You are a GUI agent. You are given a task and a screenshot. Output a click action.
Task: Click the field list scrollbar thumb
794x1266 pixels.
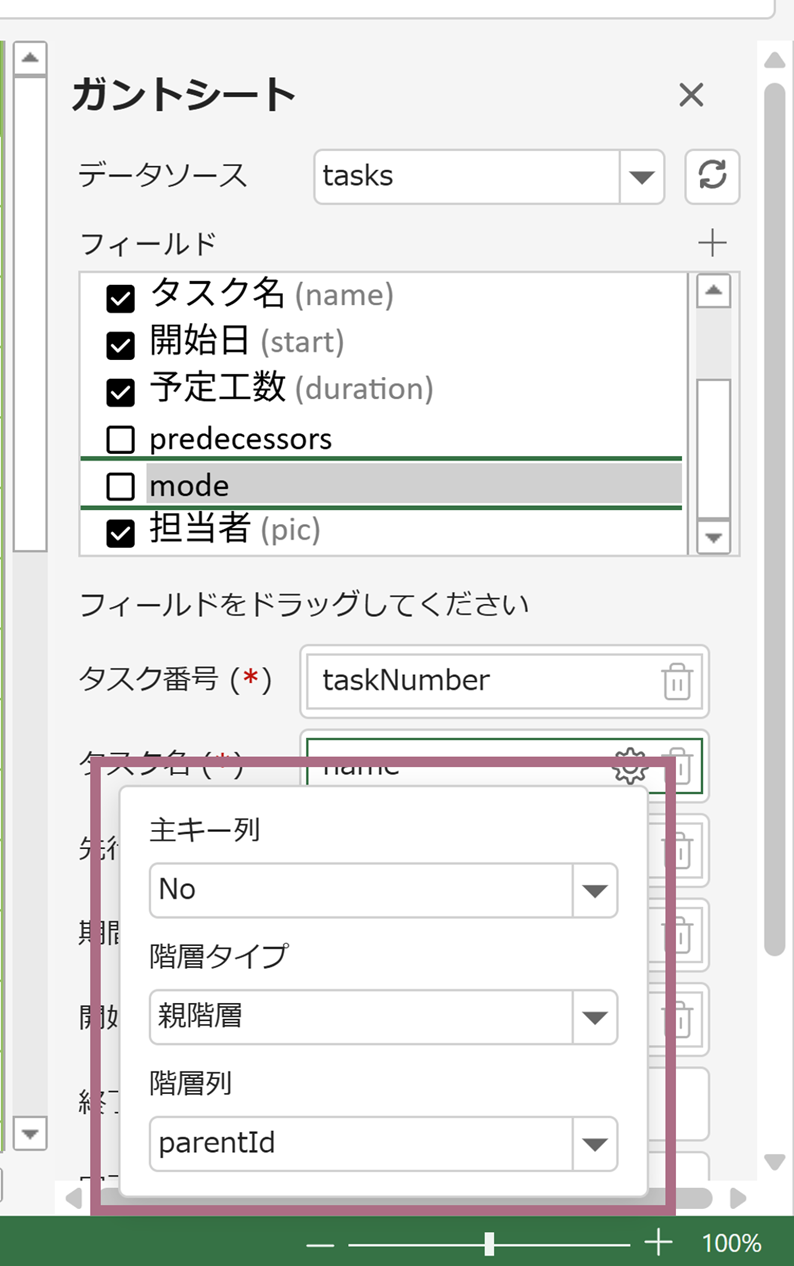pyautogui.click(x=714, y=448)
